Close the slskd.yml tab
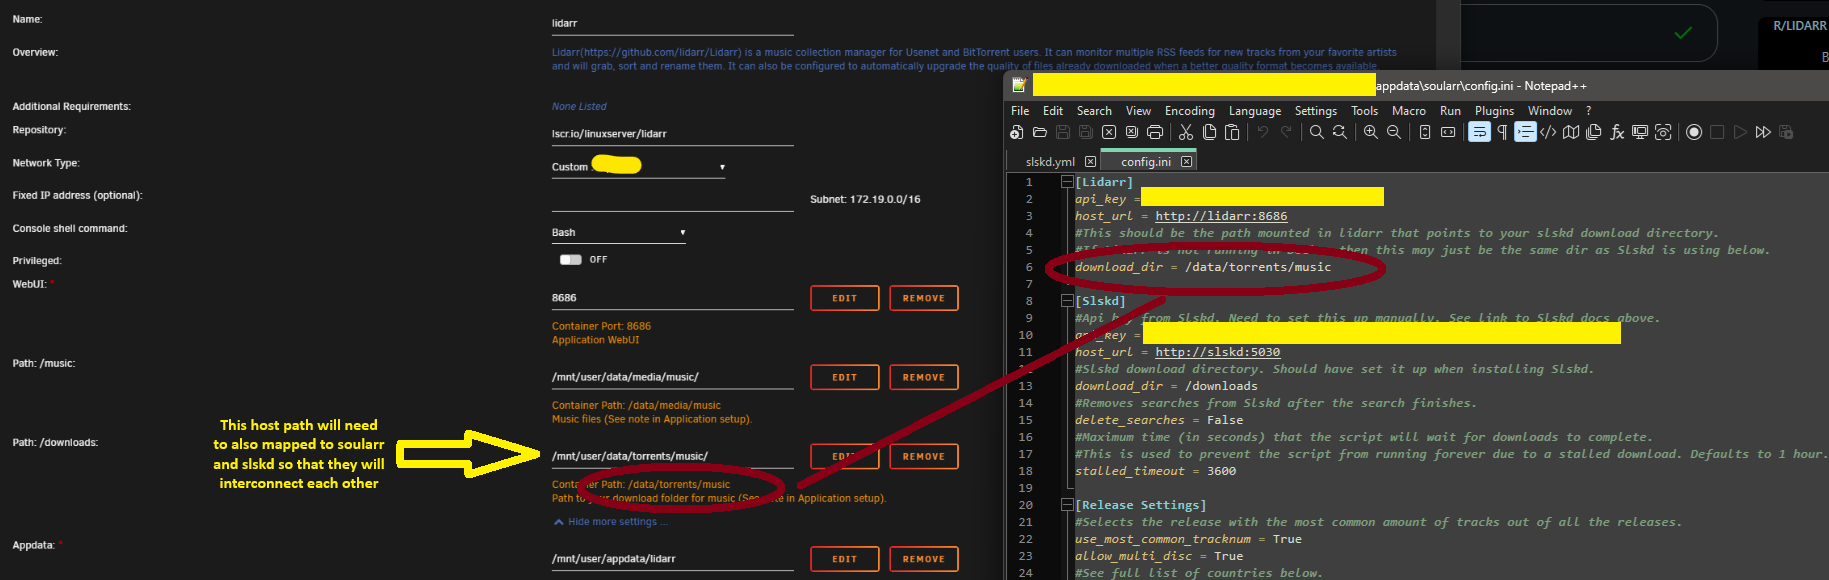Screen dimensions: 1829x580 [x=1091, y=162]
